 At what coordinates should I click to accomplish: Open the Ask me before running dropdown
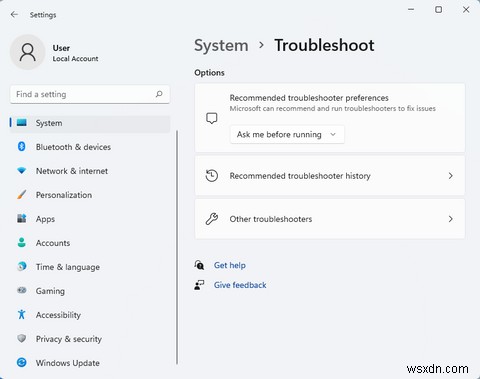[x=287, y=134]
